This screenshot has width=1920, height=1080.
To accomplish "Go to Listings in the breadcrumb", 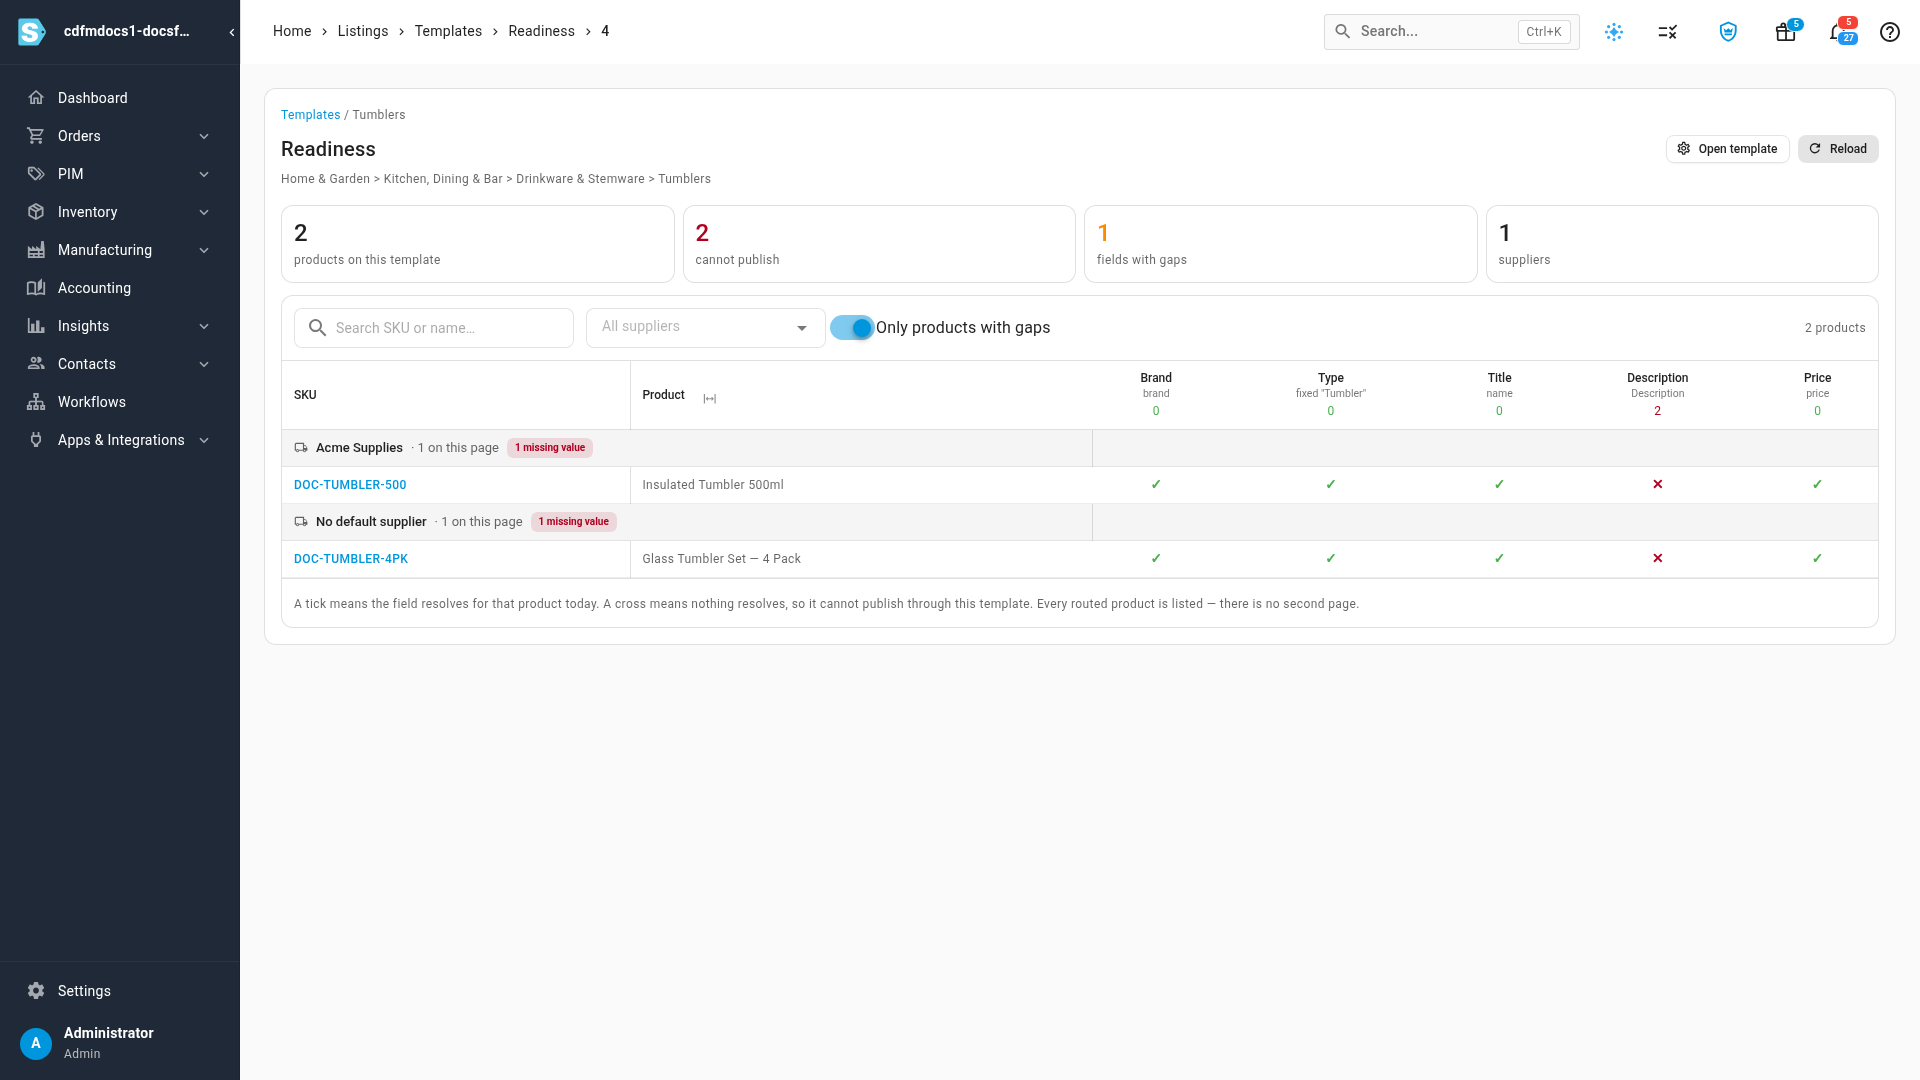I will click(363, 32).
